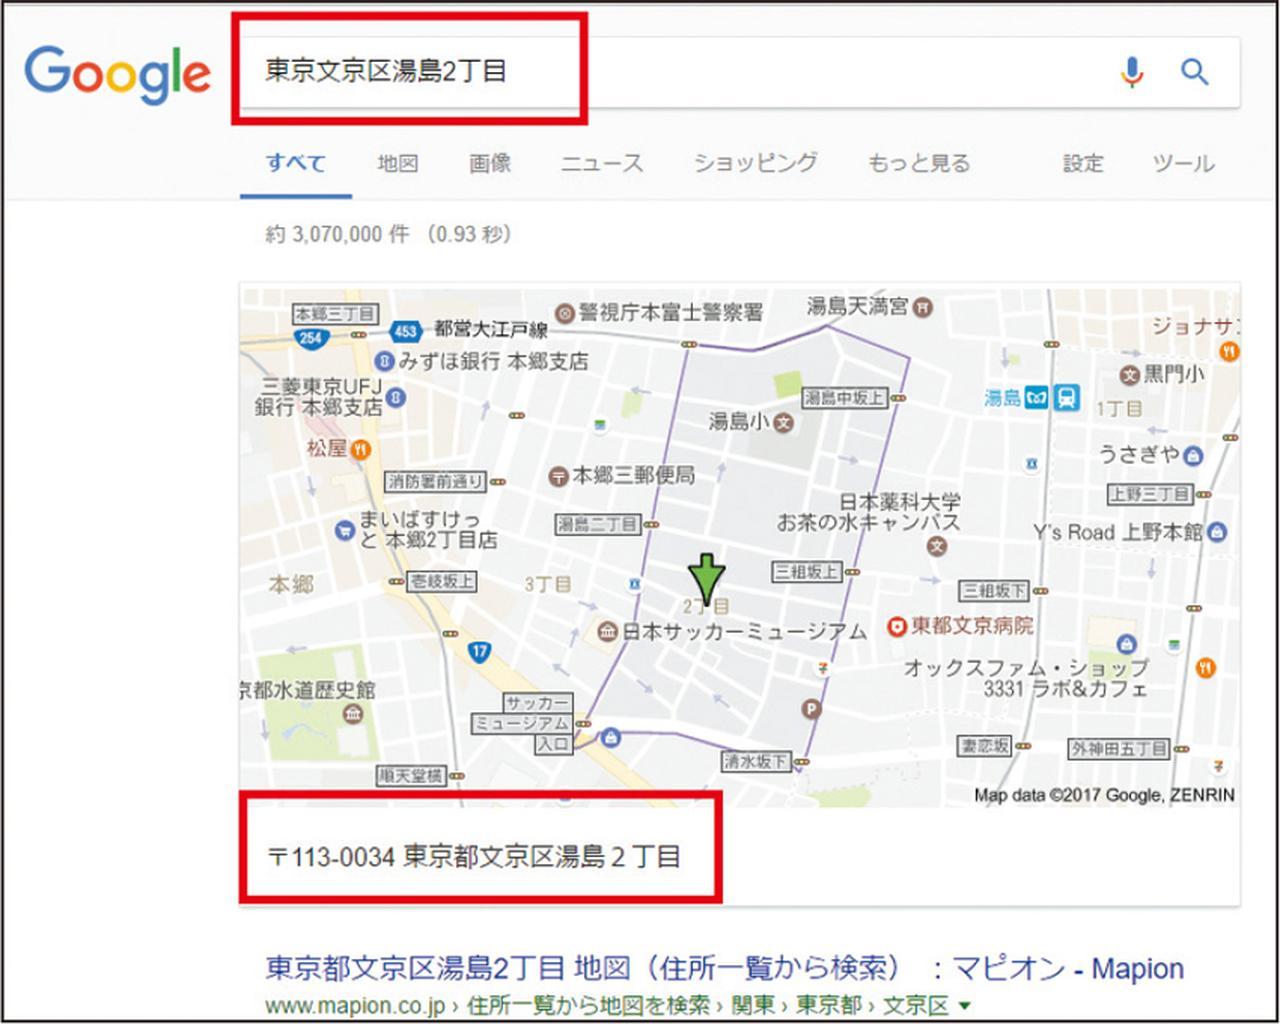Click the Y's Road 上野本館 shop icon
This screenshot has height=1024, width=1280.
coord(1217,532)
